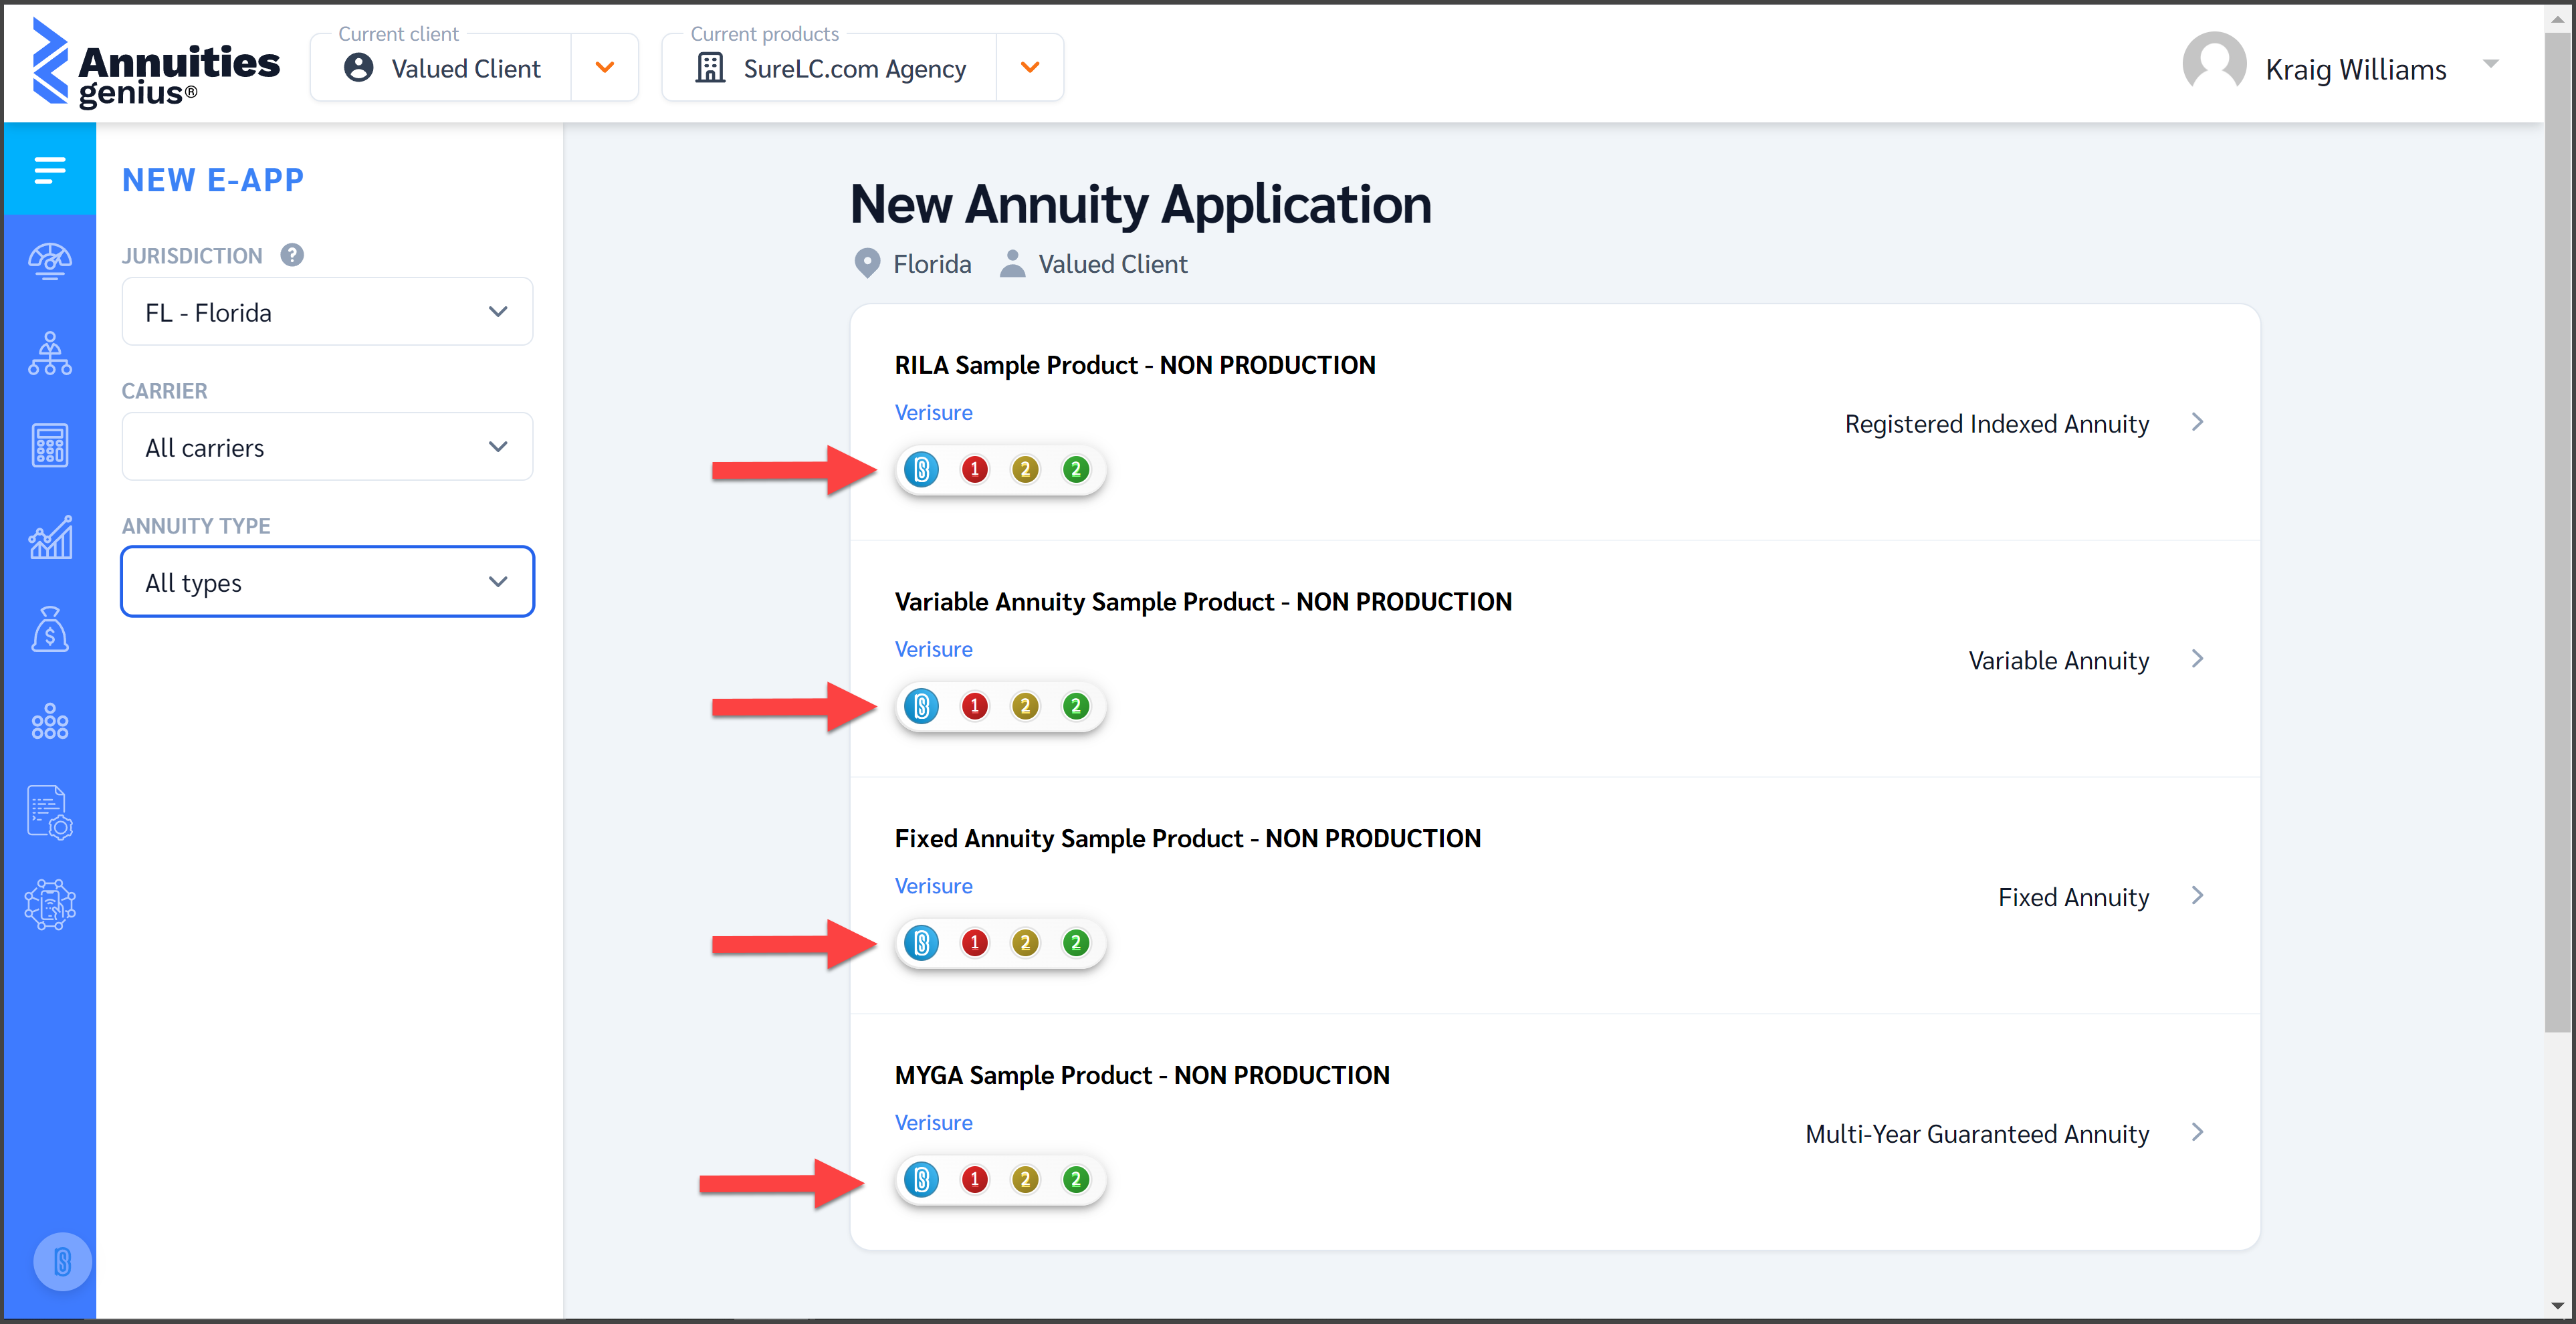The image size is (2576, 1324).
Task: Click the green 2 badge on Variable Annuity product
Action: click(1076, 707)
